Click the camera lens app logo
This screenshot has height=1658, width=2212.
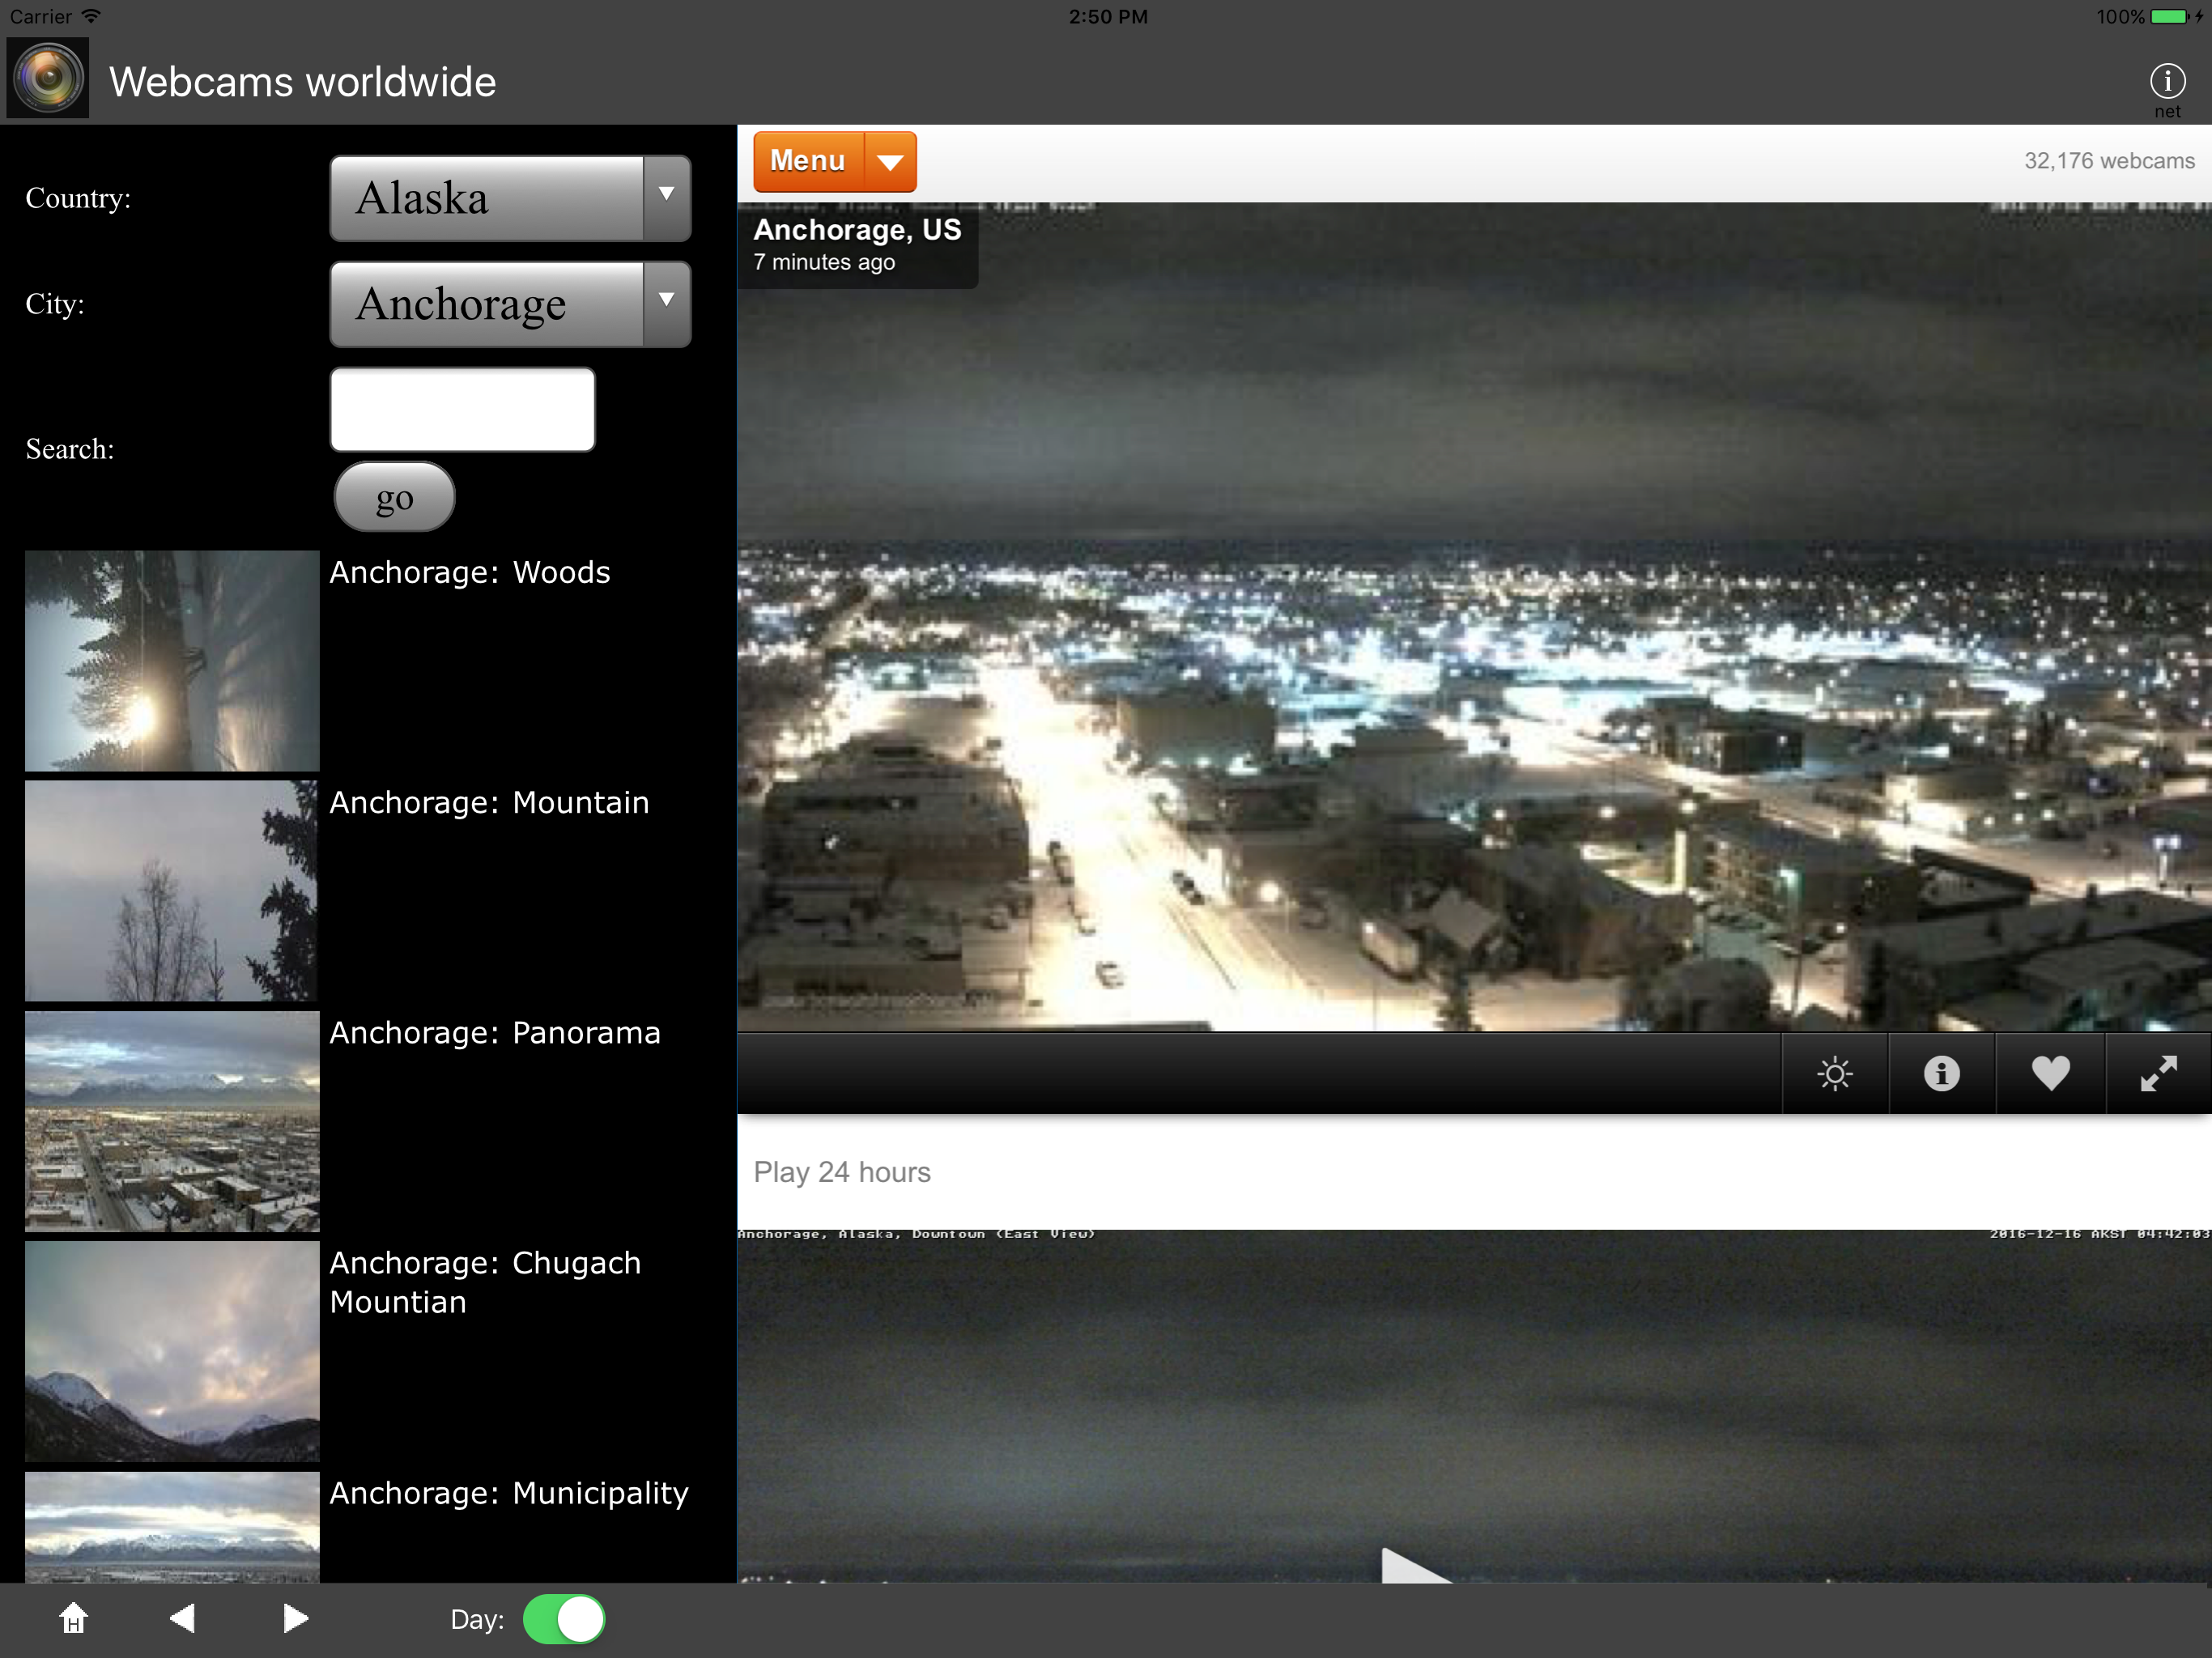[48, 79]
